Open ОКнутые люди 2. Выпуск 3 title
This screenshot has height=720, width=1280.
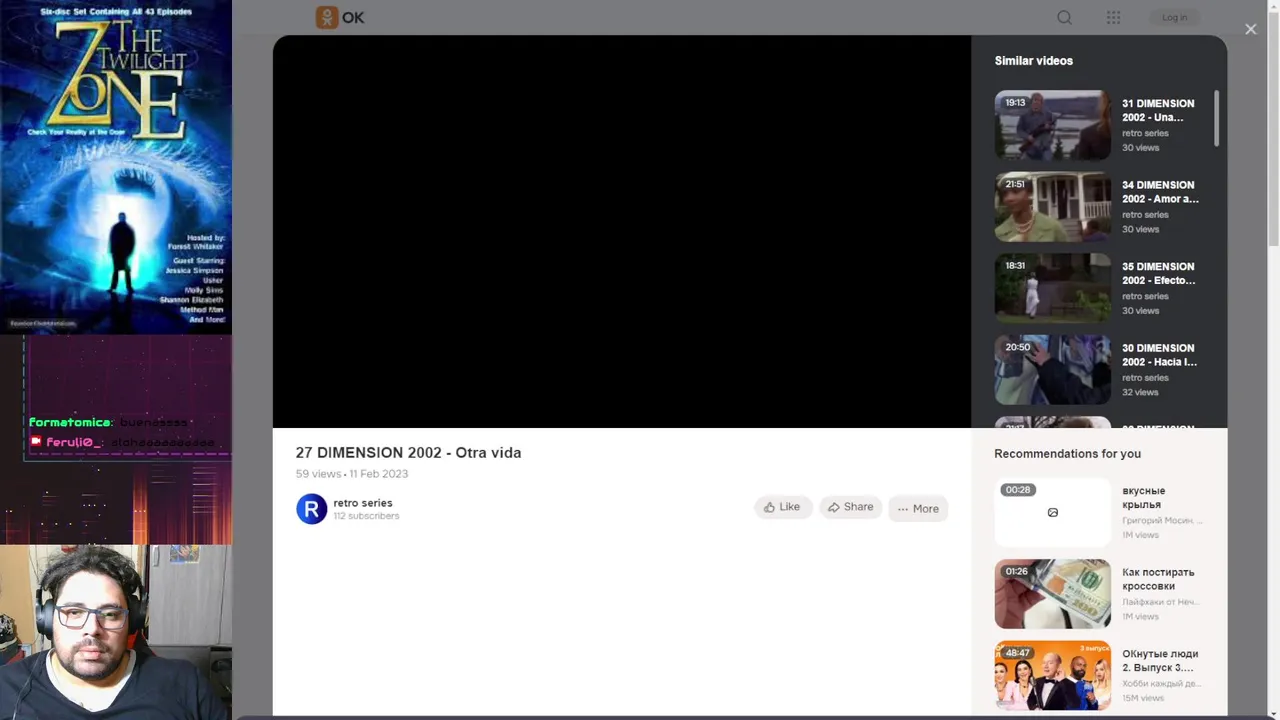1160,660
